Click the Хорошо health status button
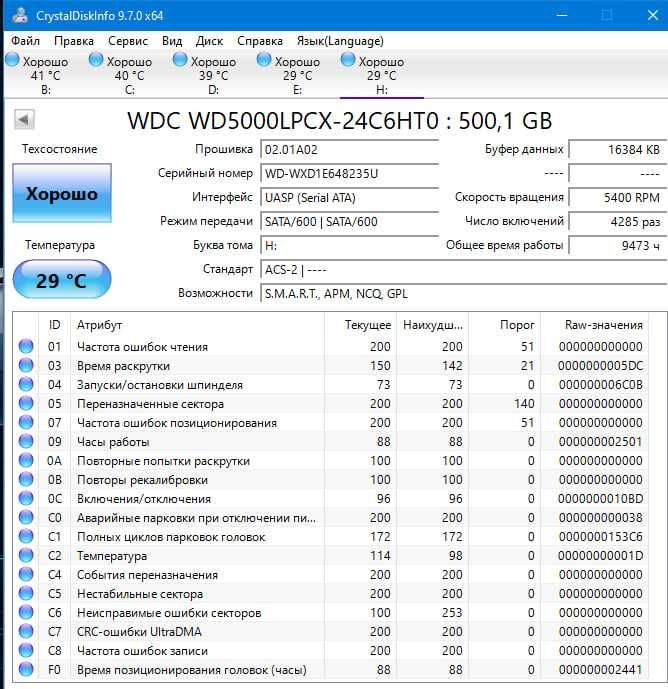The width and height of the screenshot is (668, 689). (62, 193)
